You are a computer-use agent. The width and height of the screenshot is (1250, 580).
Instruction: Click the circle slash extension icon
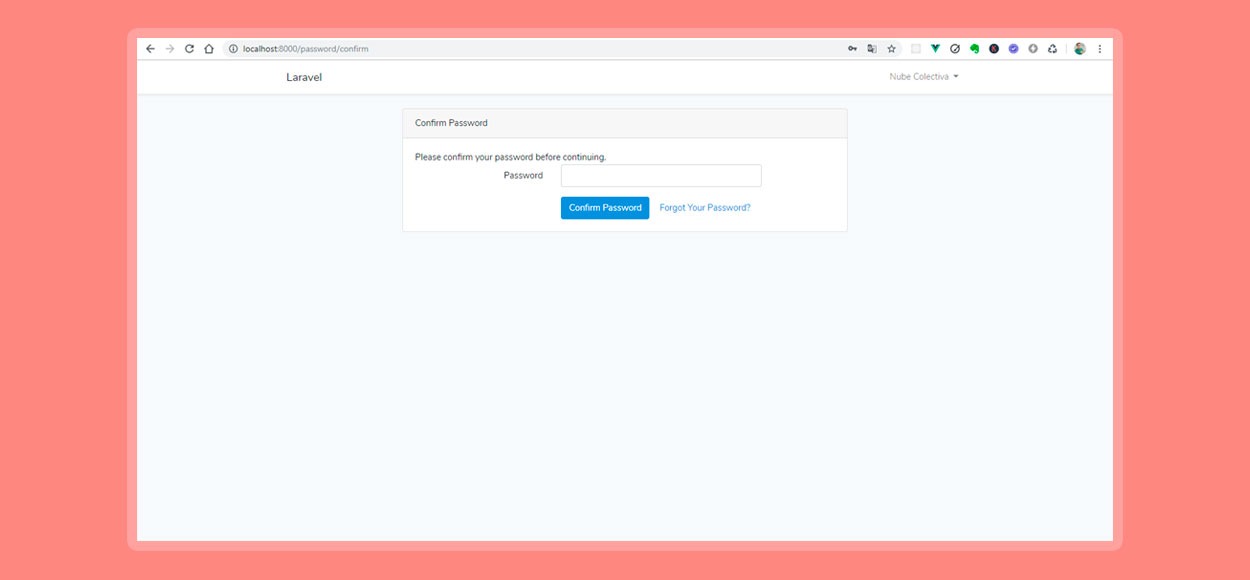955,49
